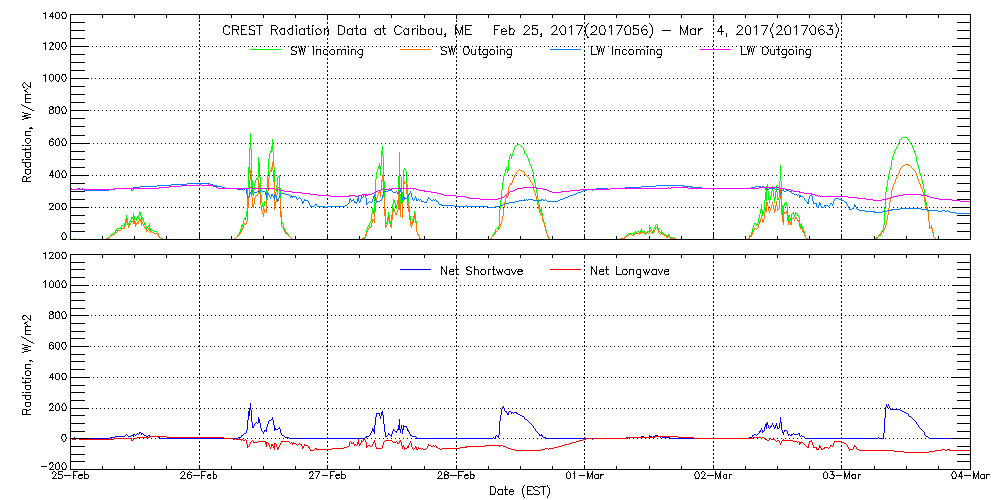Click the -200 tick on lower y-axis
Image resolution: width=1000 pixels, height=500 pixels.
point(54,466)
